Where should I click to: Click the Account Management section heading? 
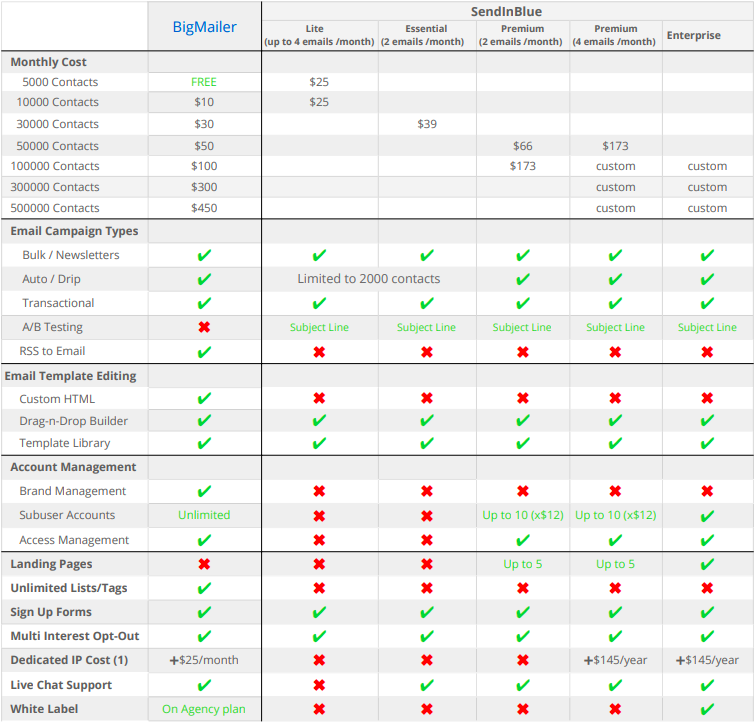(x=73, y=467)
